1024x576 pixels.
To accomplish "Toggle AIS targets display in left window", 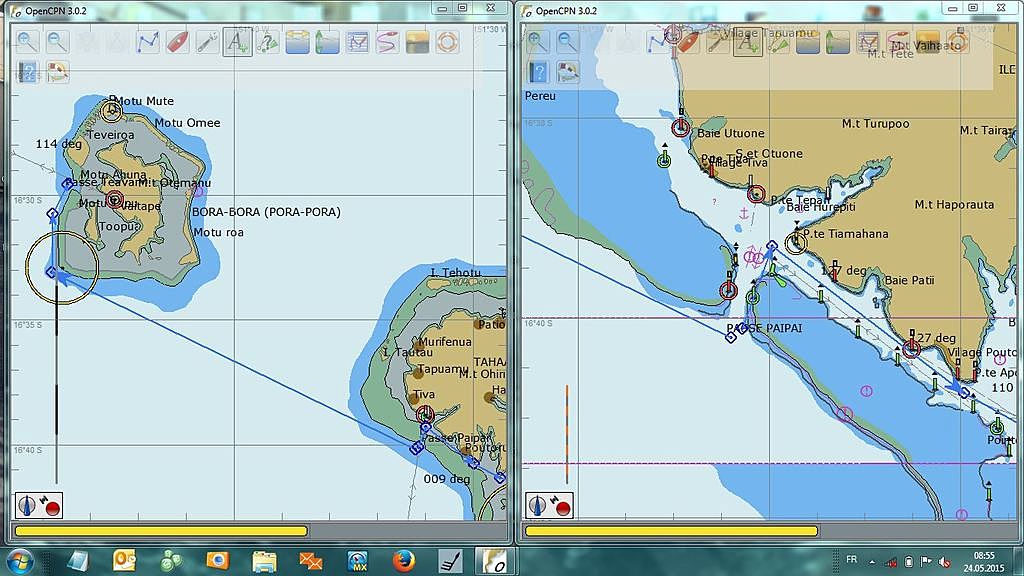I will 268,42.
